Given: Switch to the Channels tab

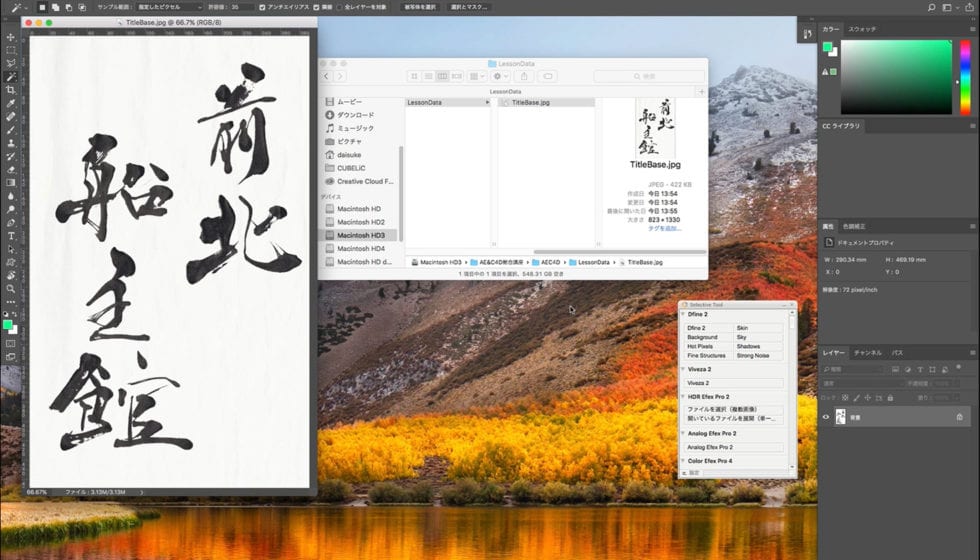Looking at the screenshot, I should click(x=867, y=353).
